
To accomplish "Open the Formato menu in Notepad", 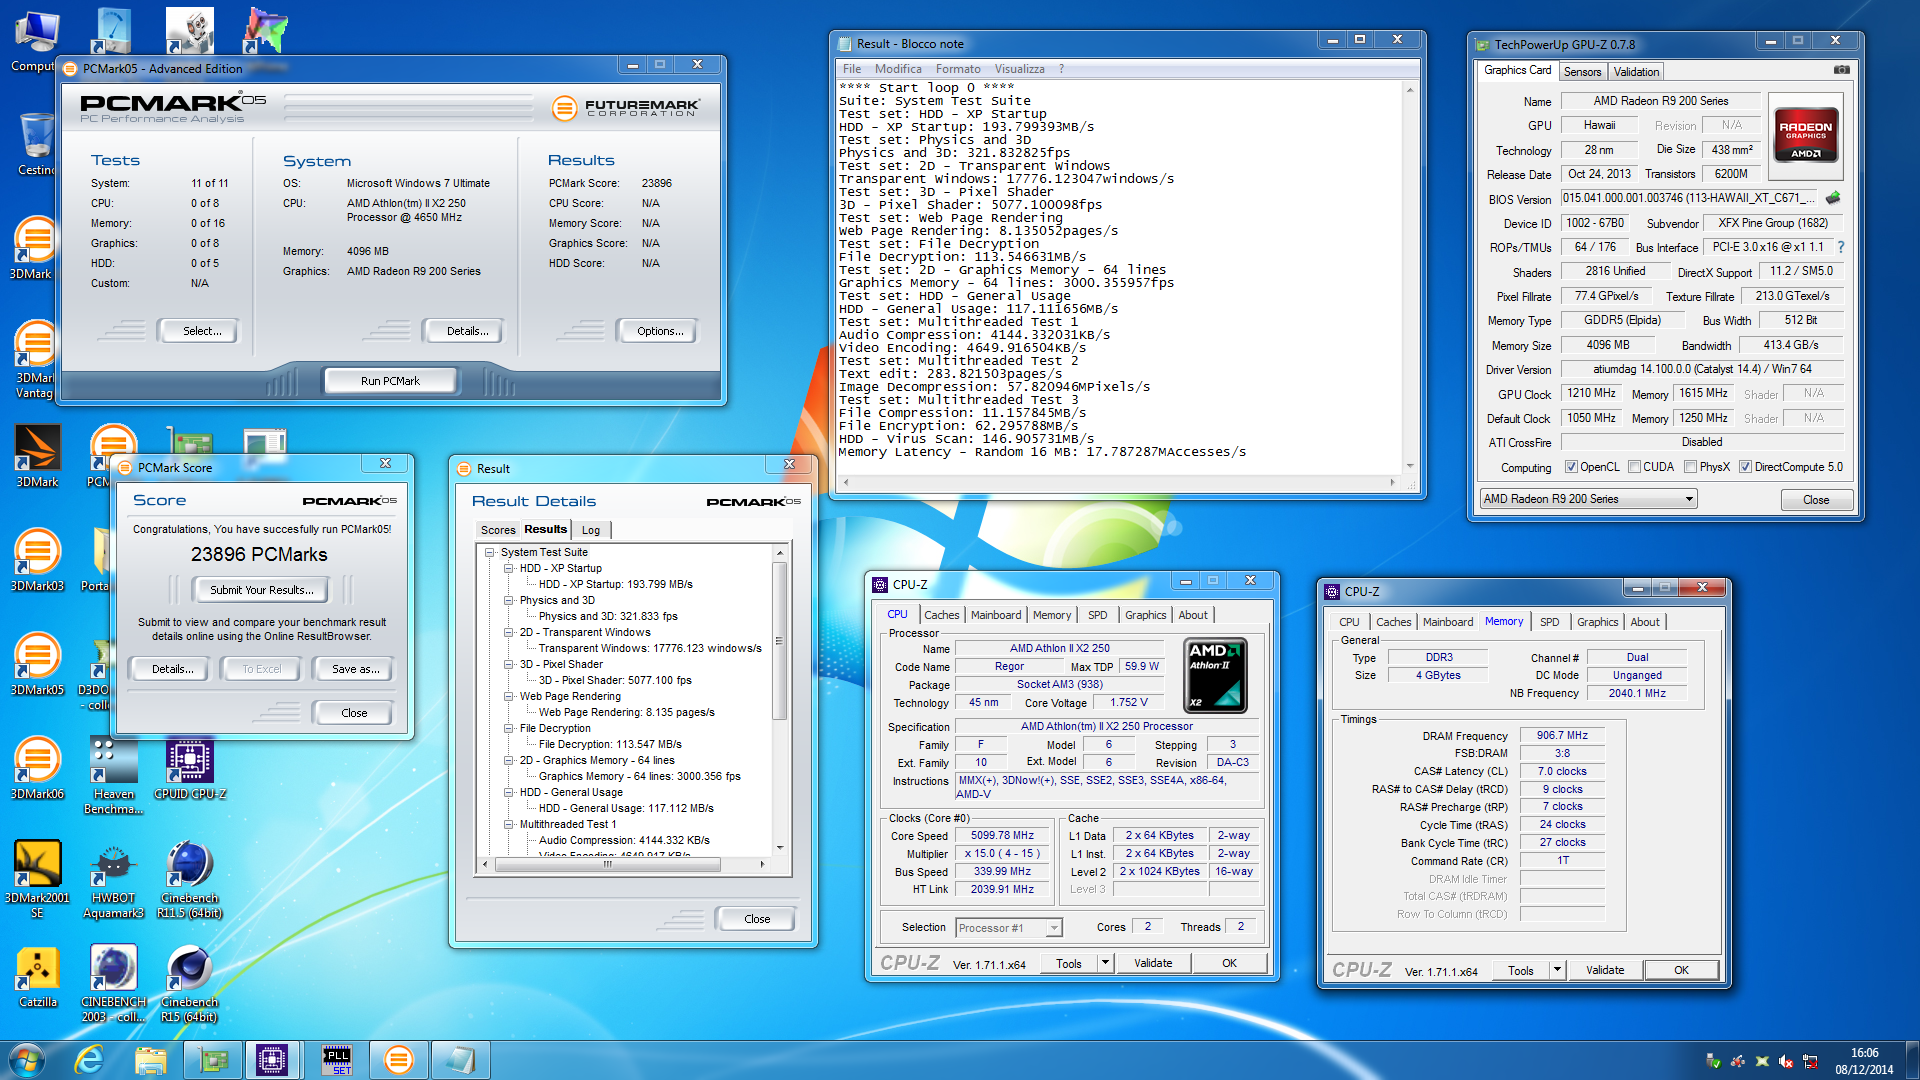I will [x=958, y=69].
